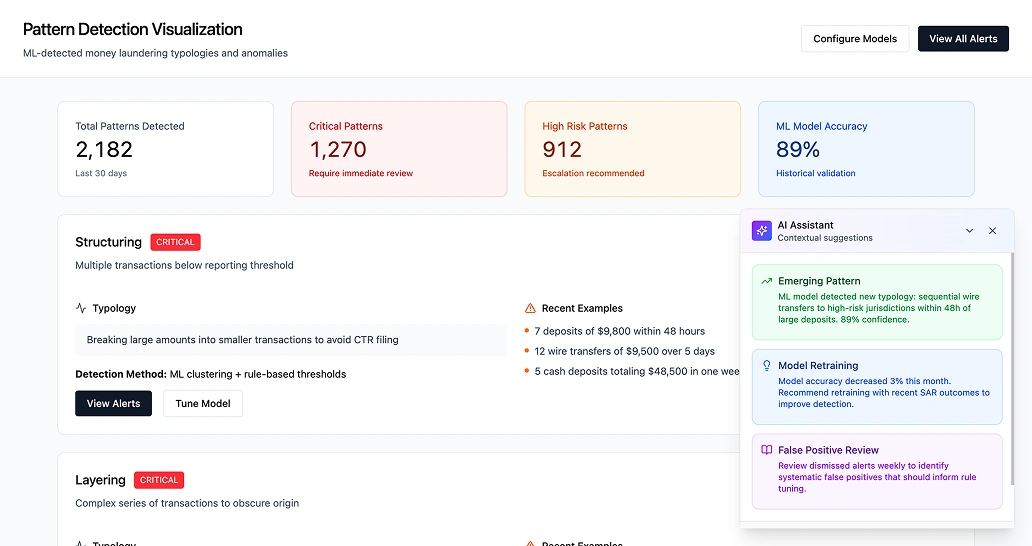Click the Tune Model button
1032x546 pixels.
[x=203, y=403]
